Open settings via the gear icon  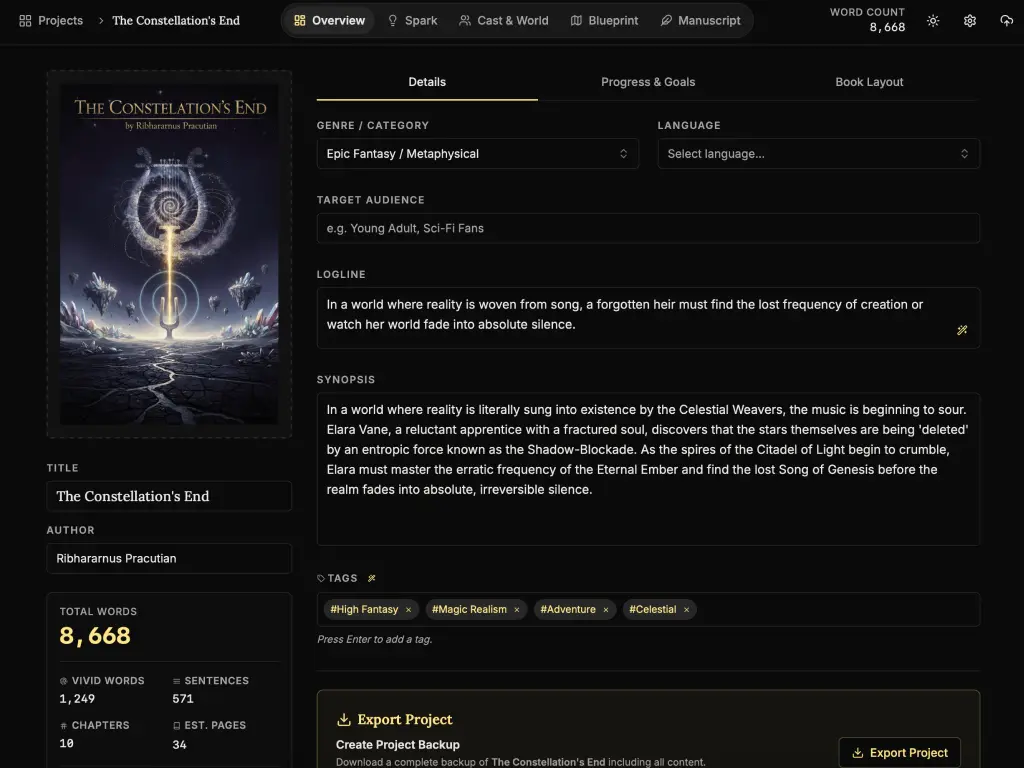click(969, 20)
